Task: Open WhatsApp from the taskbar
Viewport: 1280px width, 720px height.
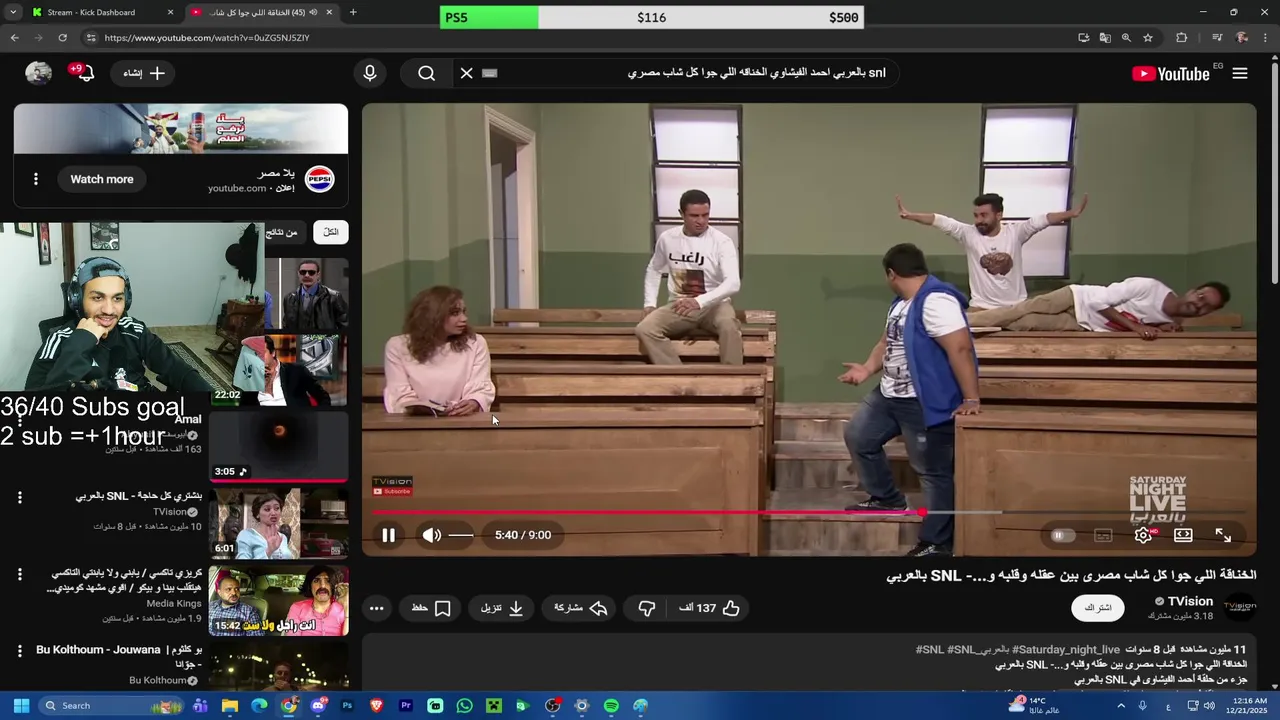Action: click(464, 705)
